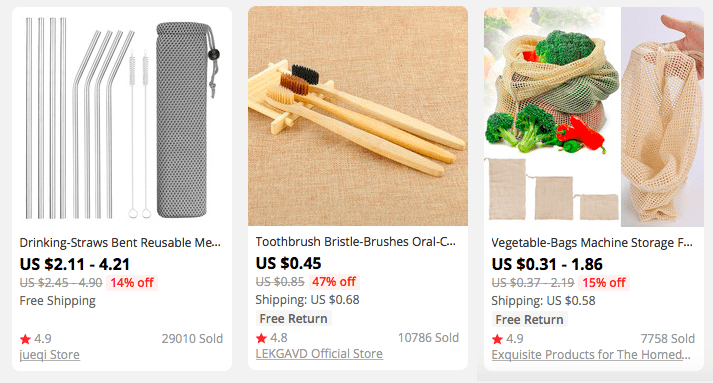This screenshot has height=383, width=713.
Task: Open the Toothbrush Bristle-Brushes title link
Action: [x=356, y=242]
